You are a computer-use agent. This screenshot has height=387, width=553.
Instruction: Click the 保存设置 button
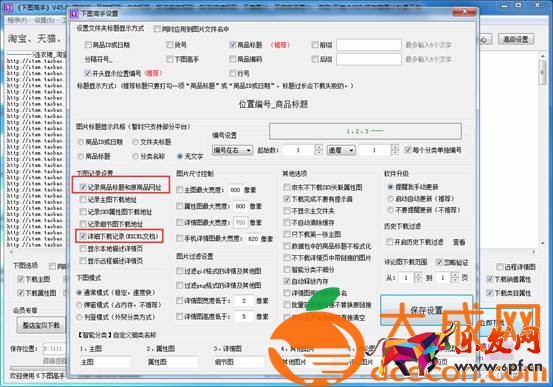(x=426, y=310)
